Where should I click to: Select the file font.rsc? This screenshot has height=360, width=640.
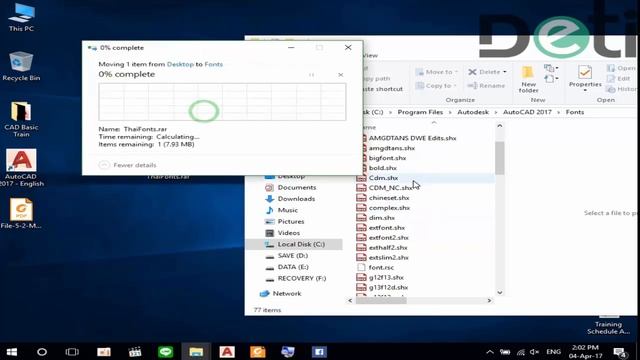[x=375, y=267]
